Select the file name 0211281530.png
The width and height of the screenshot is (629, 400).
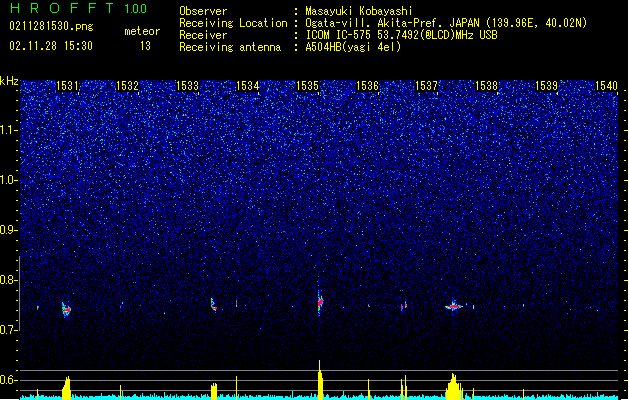tap(51, 26)
